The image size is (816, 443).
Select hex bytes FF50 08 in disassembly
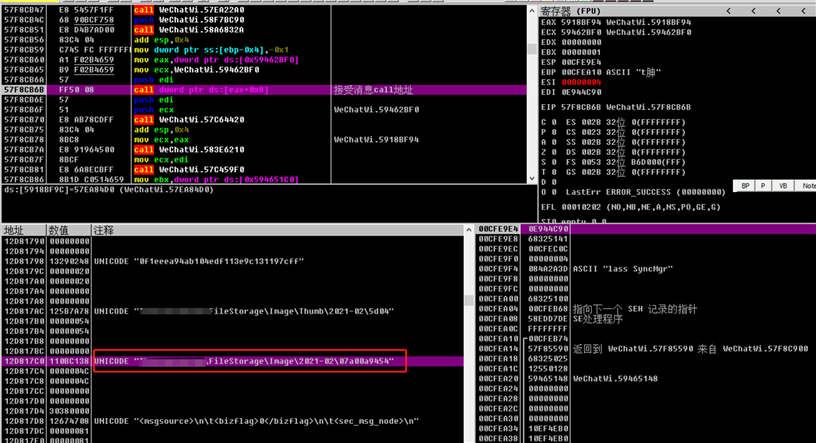[76, 90]
